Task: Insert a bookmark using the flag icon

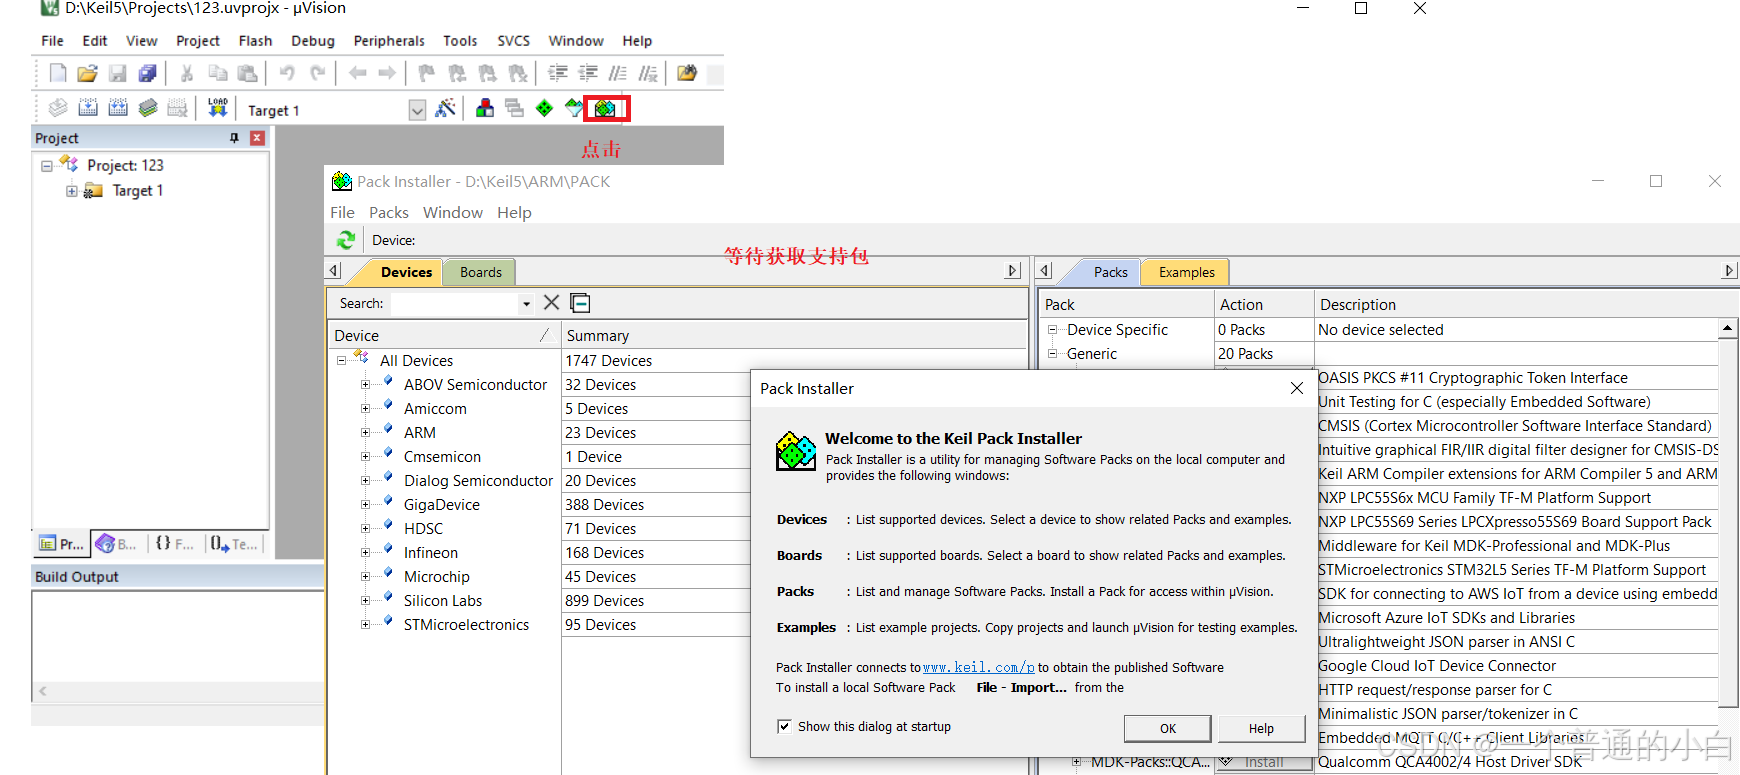Action: click(427, 73)
